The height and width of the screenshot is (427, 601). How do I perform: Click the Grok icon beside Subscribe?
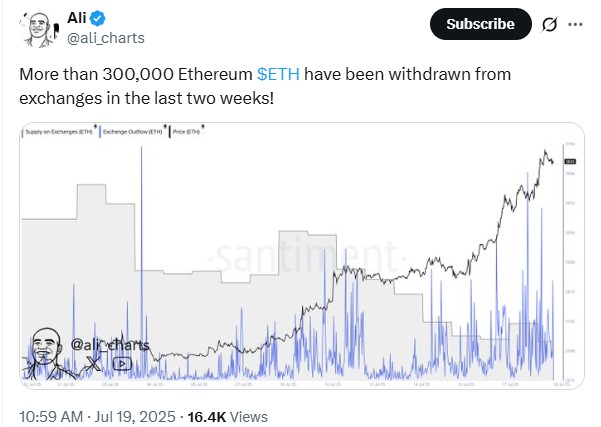[550, 24]
